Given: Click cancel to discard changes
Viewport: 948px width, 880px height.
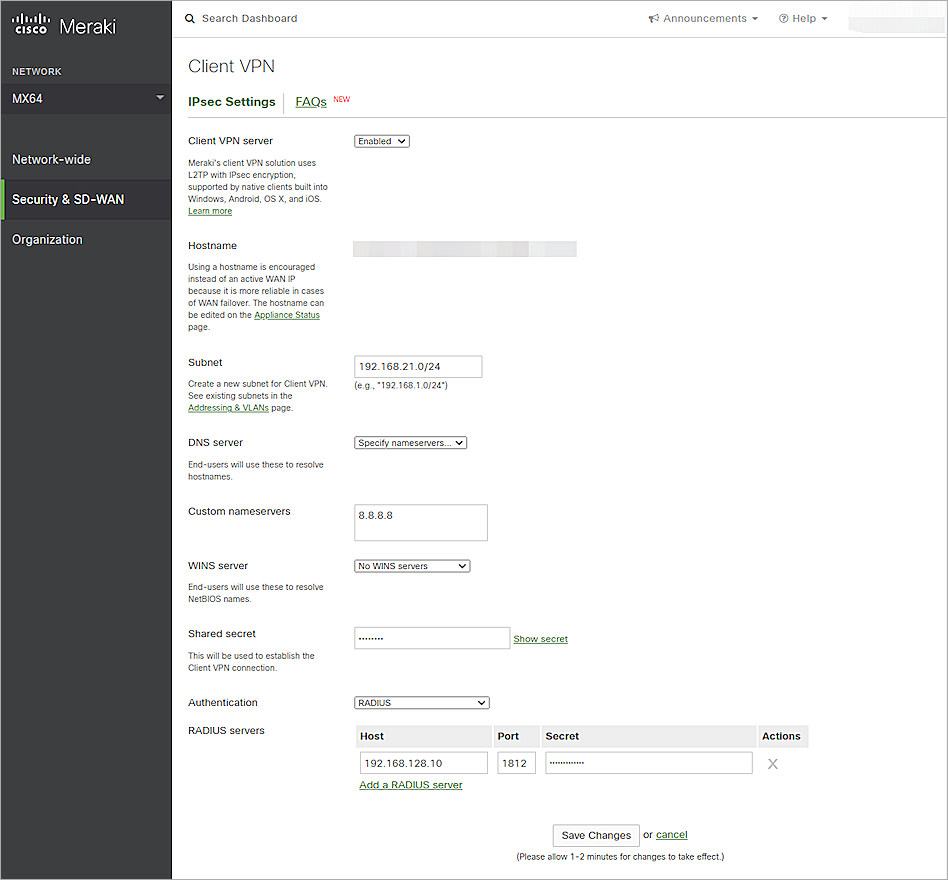Looking at the screenshot, I should [671, 834].
